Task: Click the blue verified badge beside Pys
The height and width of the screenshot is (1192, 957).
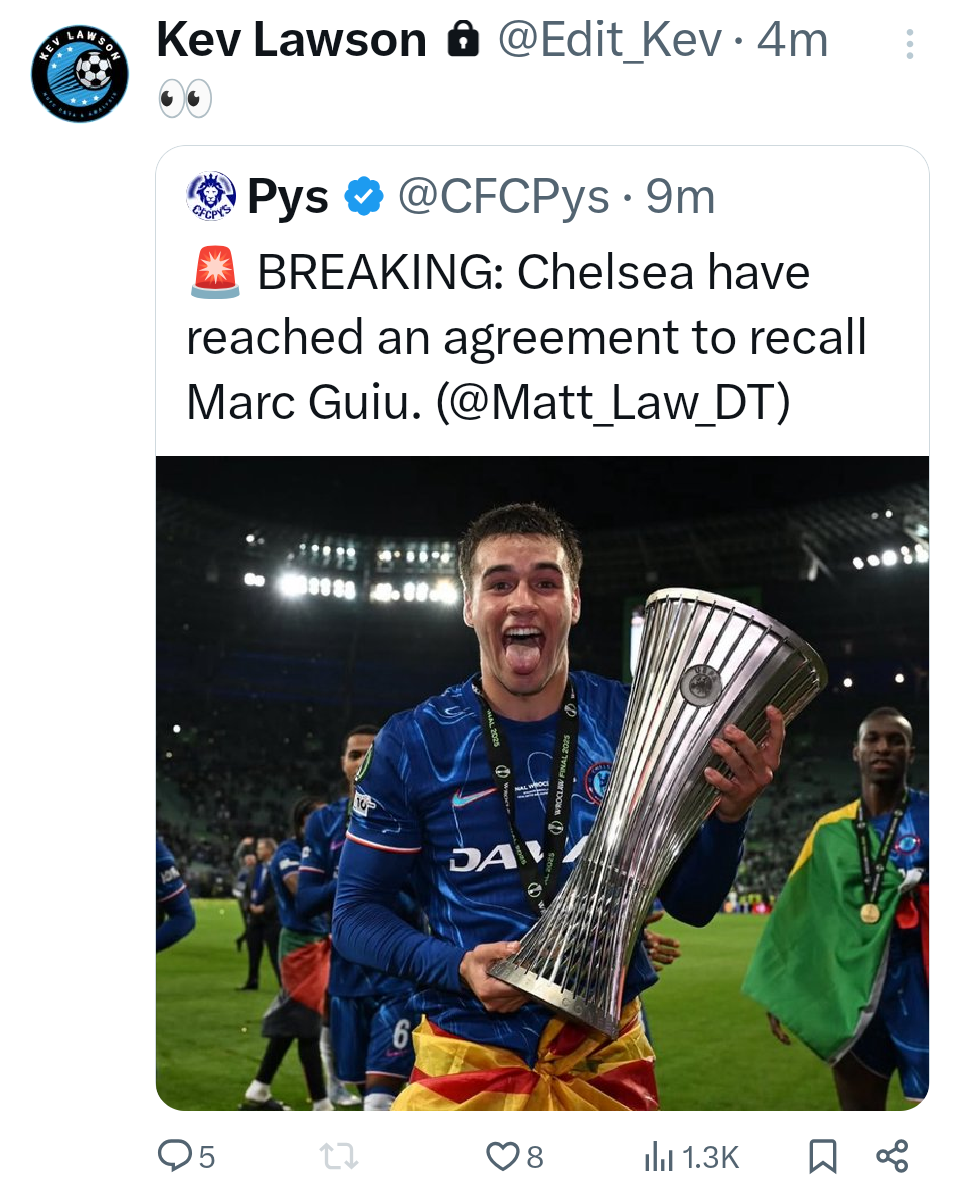Action: (x=364, y=197)
